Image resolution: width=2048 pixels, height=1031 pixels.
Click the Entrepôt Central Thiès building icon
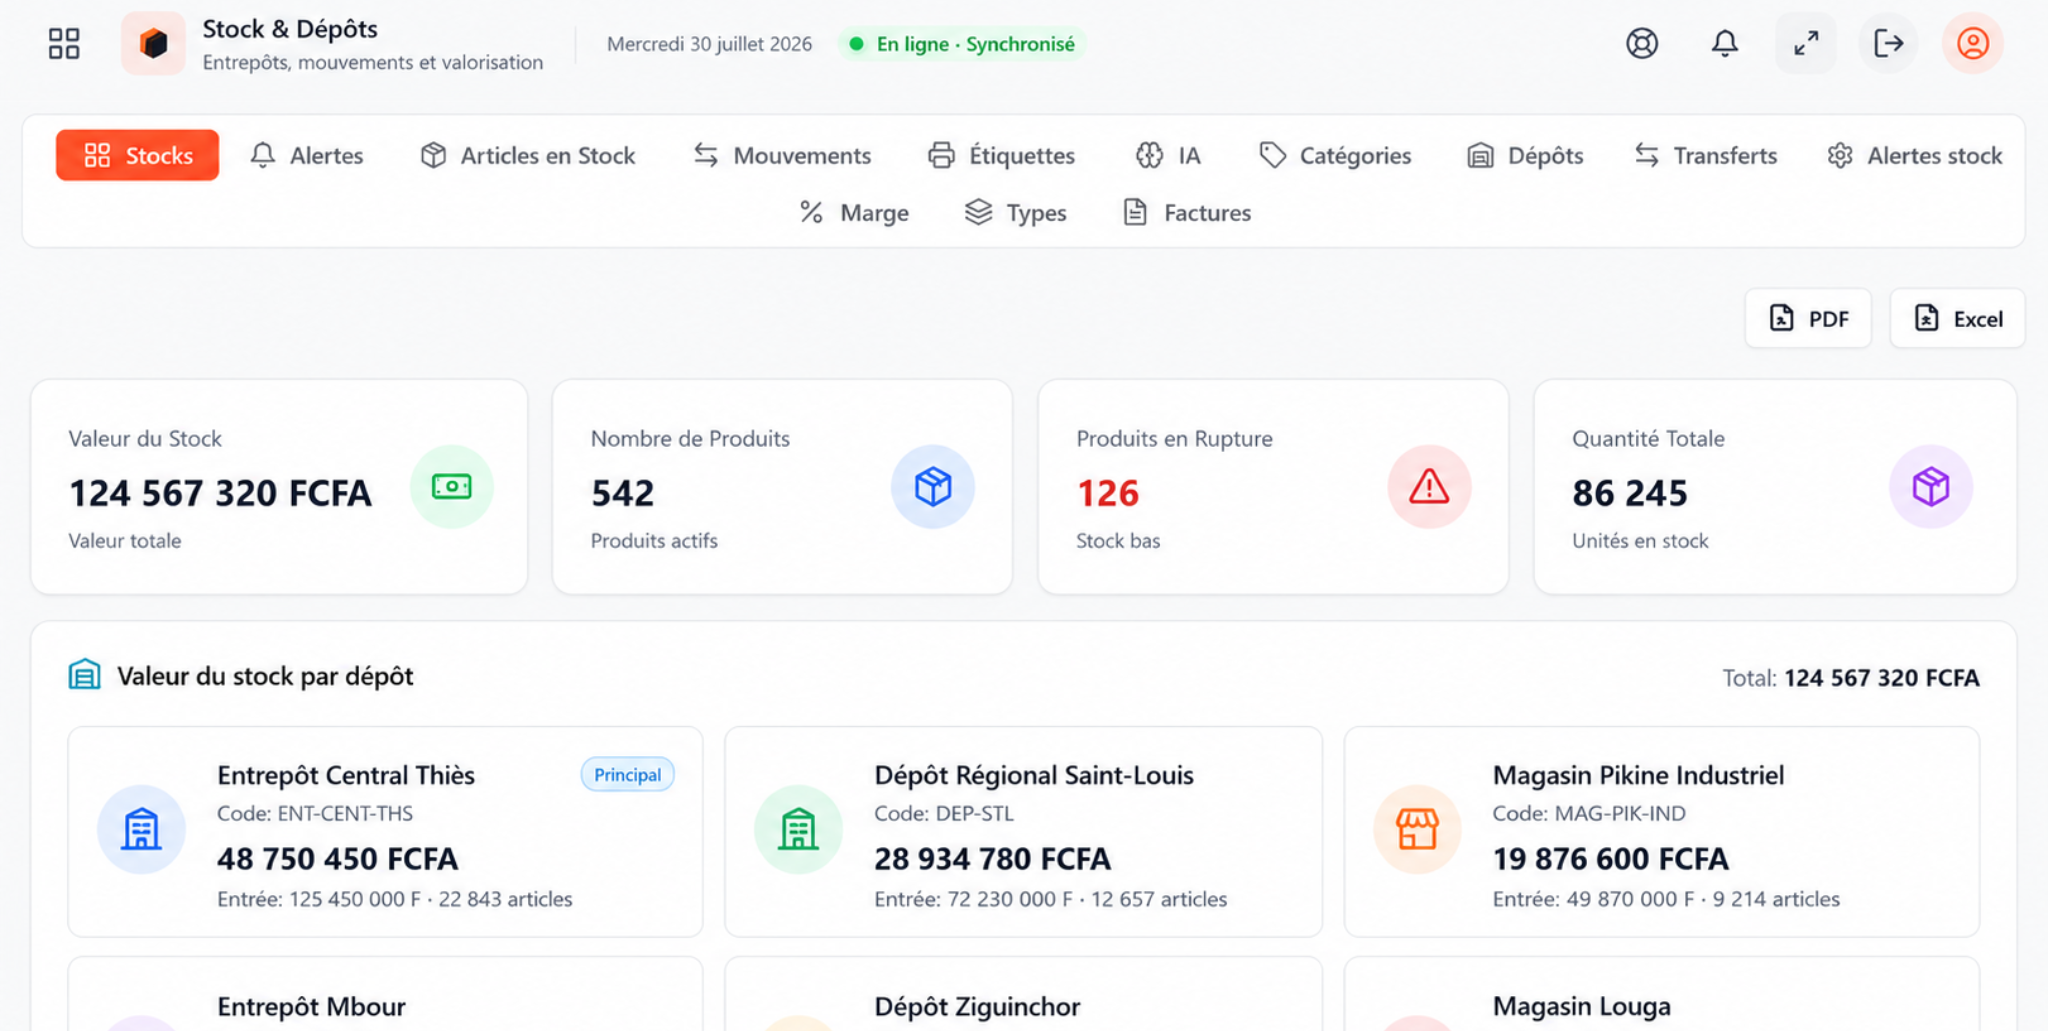tap(141, 830)
